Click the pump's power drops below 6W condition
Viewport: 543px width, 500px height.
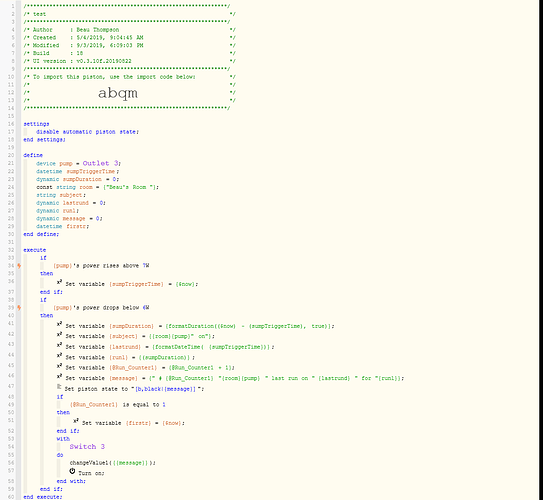coord(101,307)
